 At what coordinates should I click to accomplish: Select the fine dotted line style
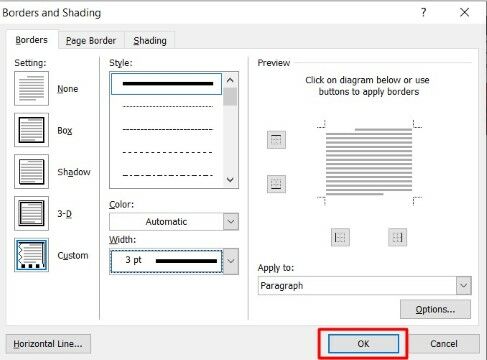[167, 106]
